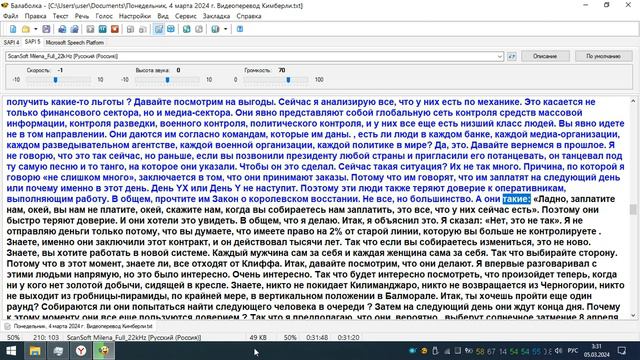This screenshot has width=640, height=360.
Task: Switch to the SAPI 5 tab
Action: click(32, 42)
